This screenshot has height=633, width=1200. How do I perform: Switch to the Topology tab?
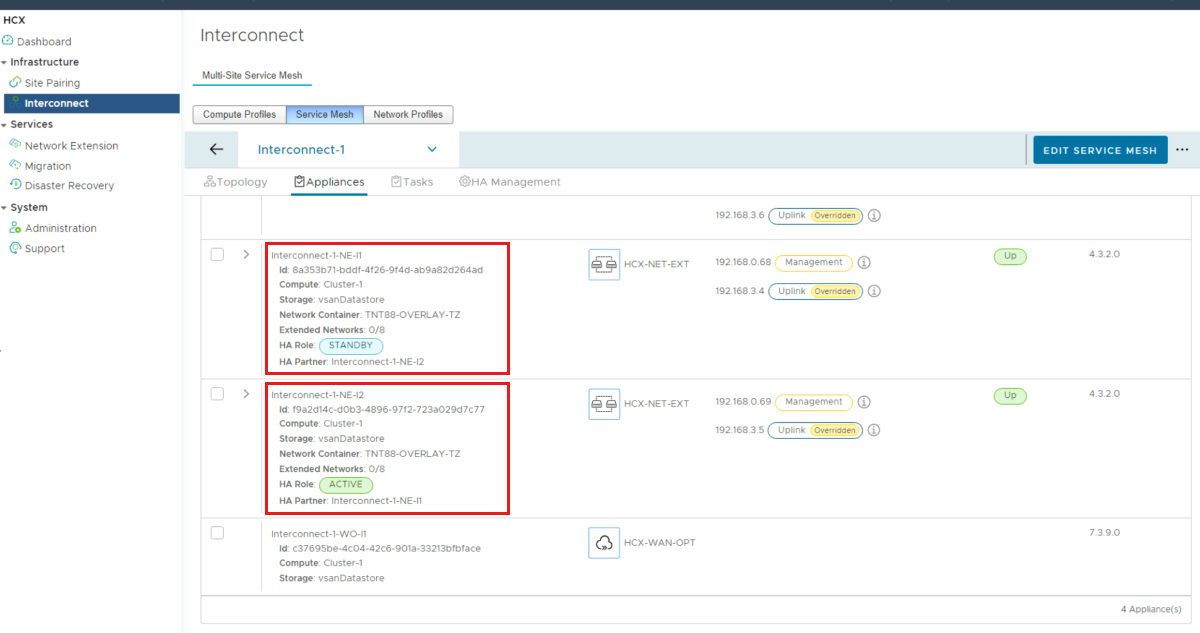coord(235,182)
